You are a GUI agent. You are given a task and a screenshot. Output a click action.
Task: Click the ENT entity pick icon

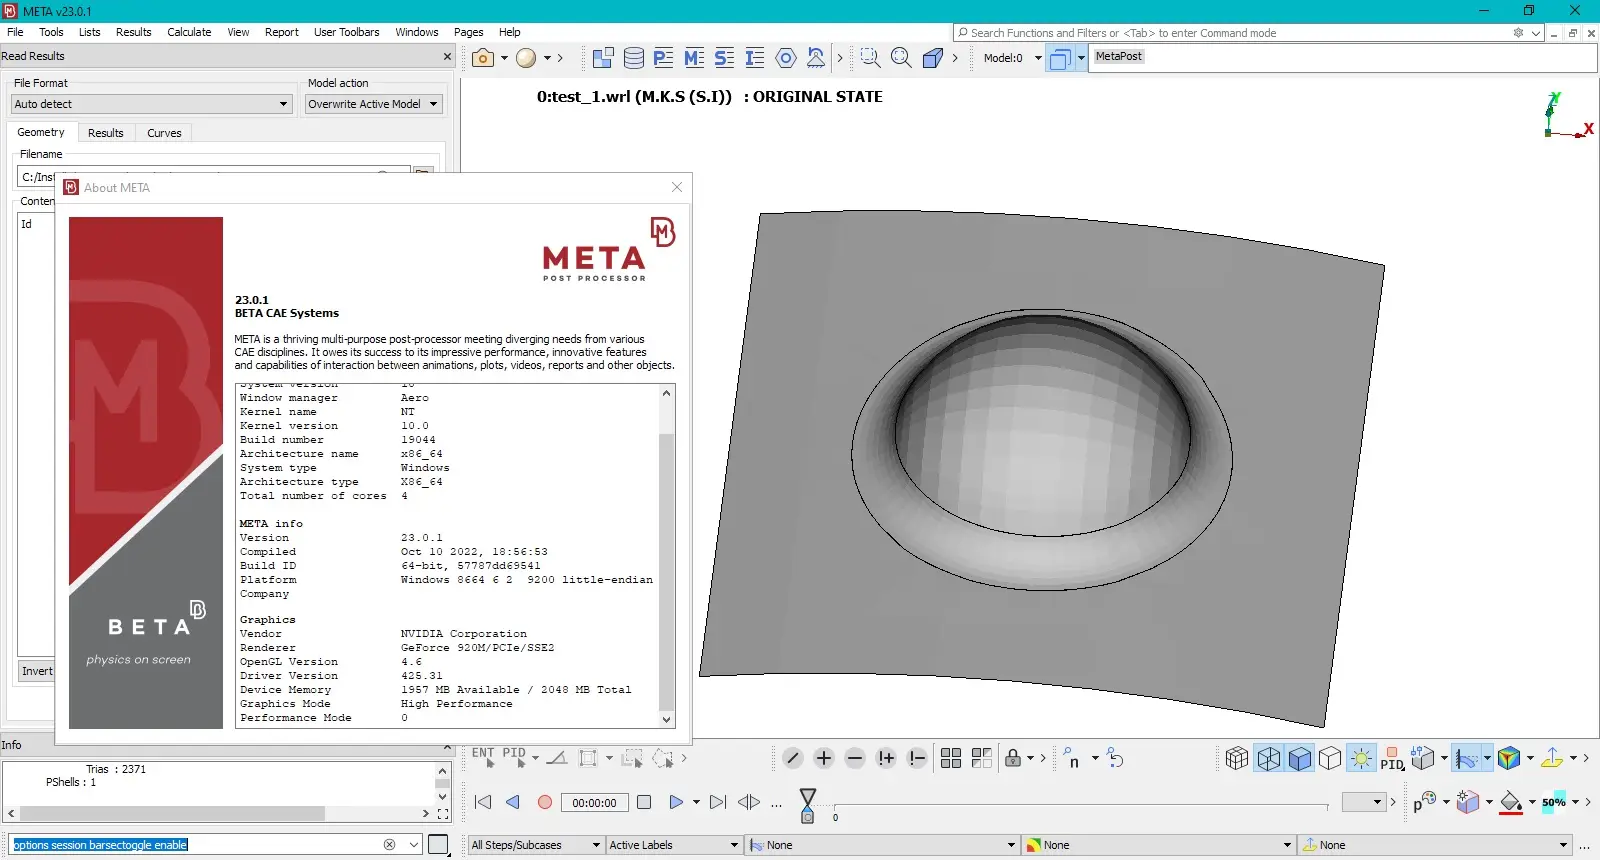pyautogui.click(x=484, y=757)
